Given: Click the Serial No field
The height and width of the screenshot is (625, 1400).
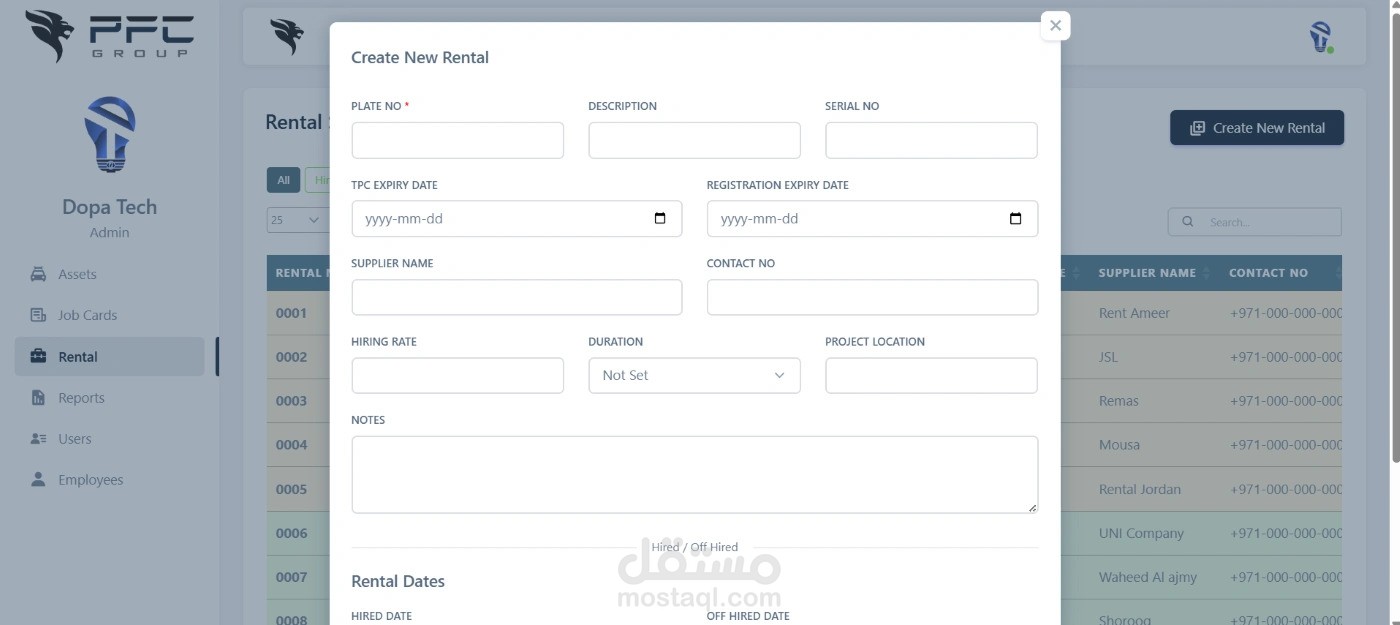Looking at the screenshot, I should (931, 140).
